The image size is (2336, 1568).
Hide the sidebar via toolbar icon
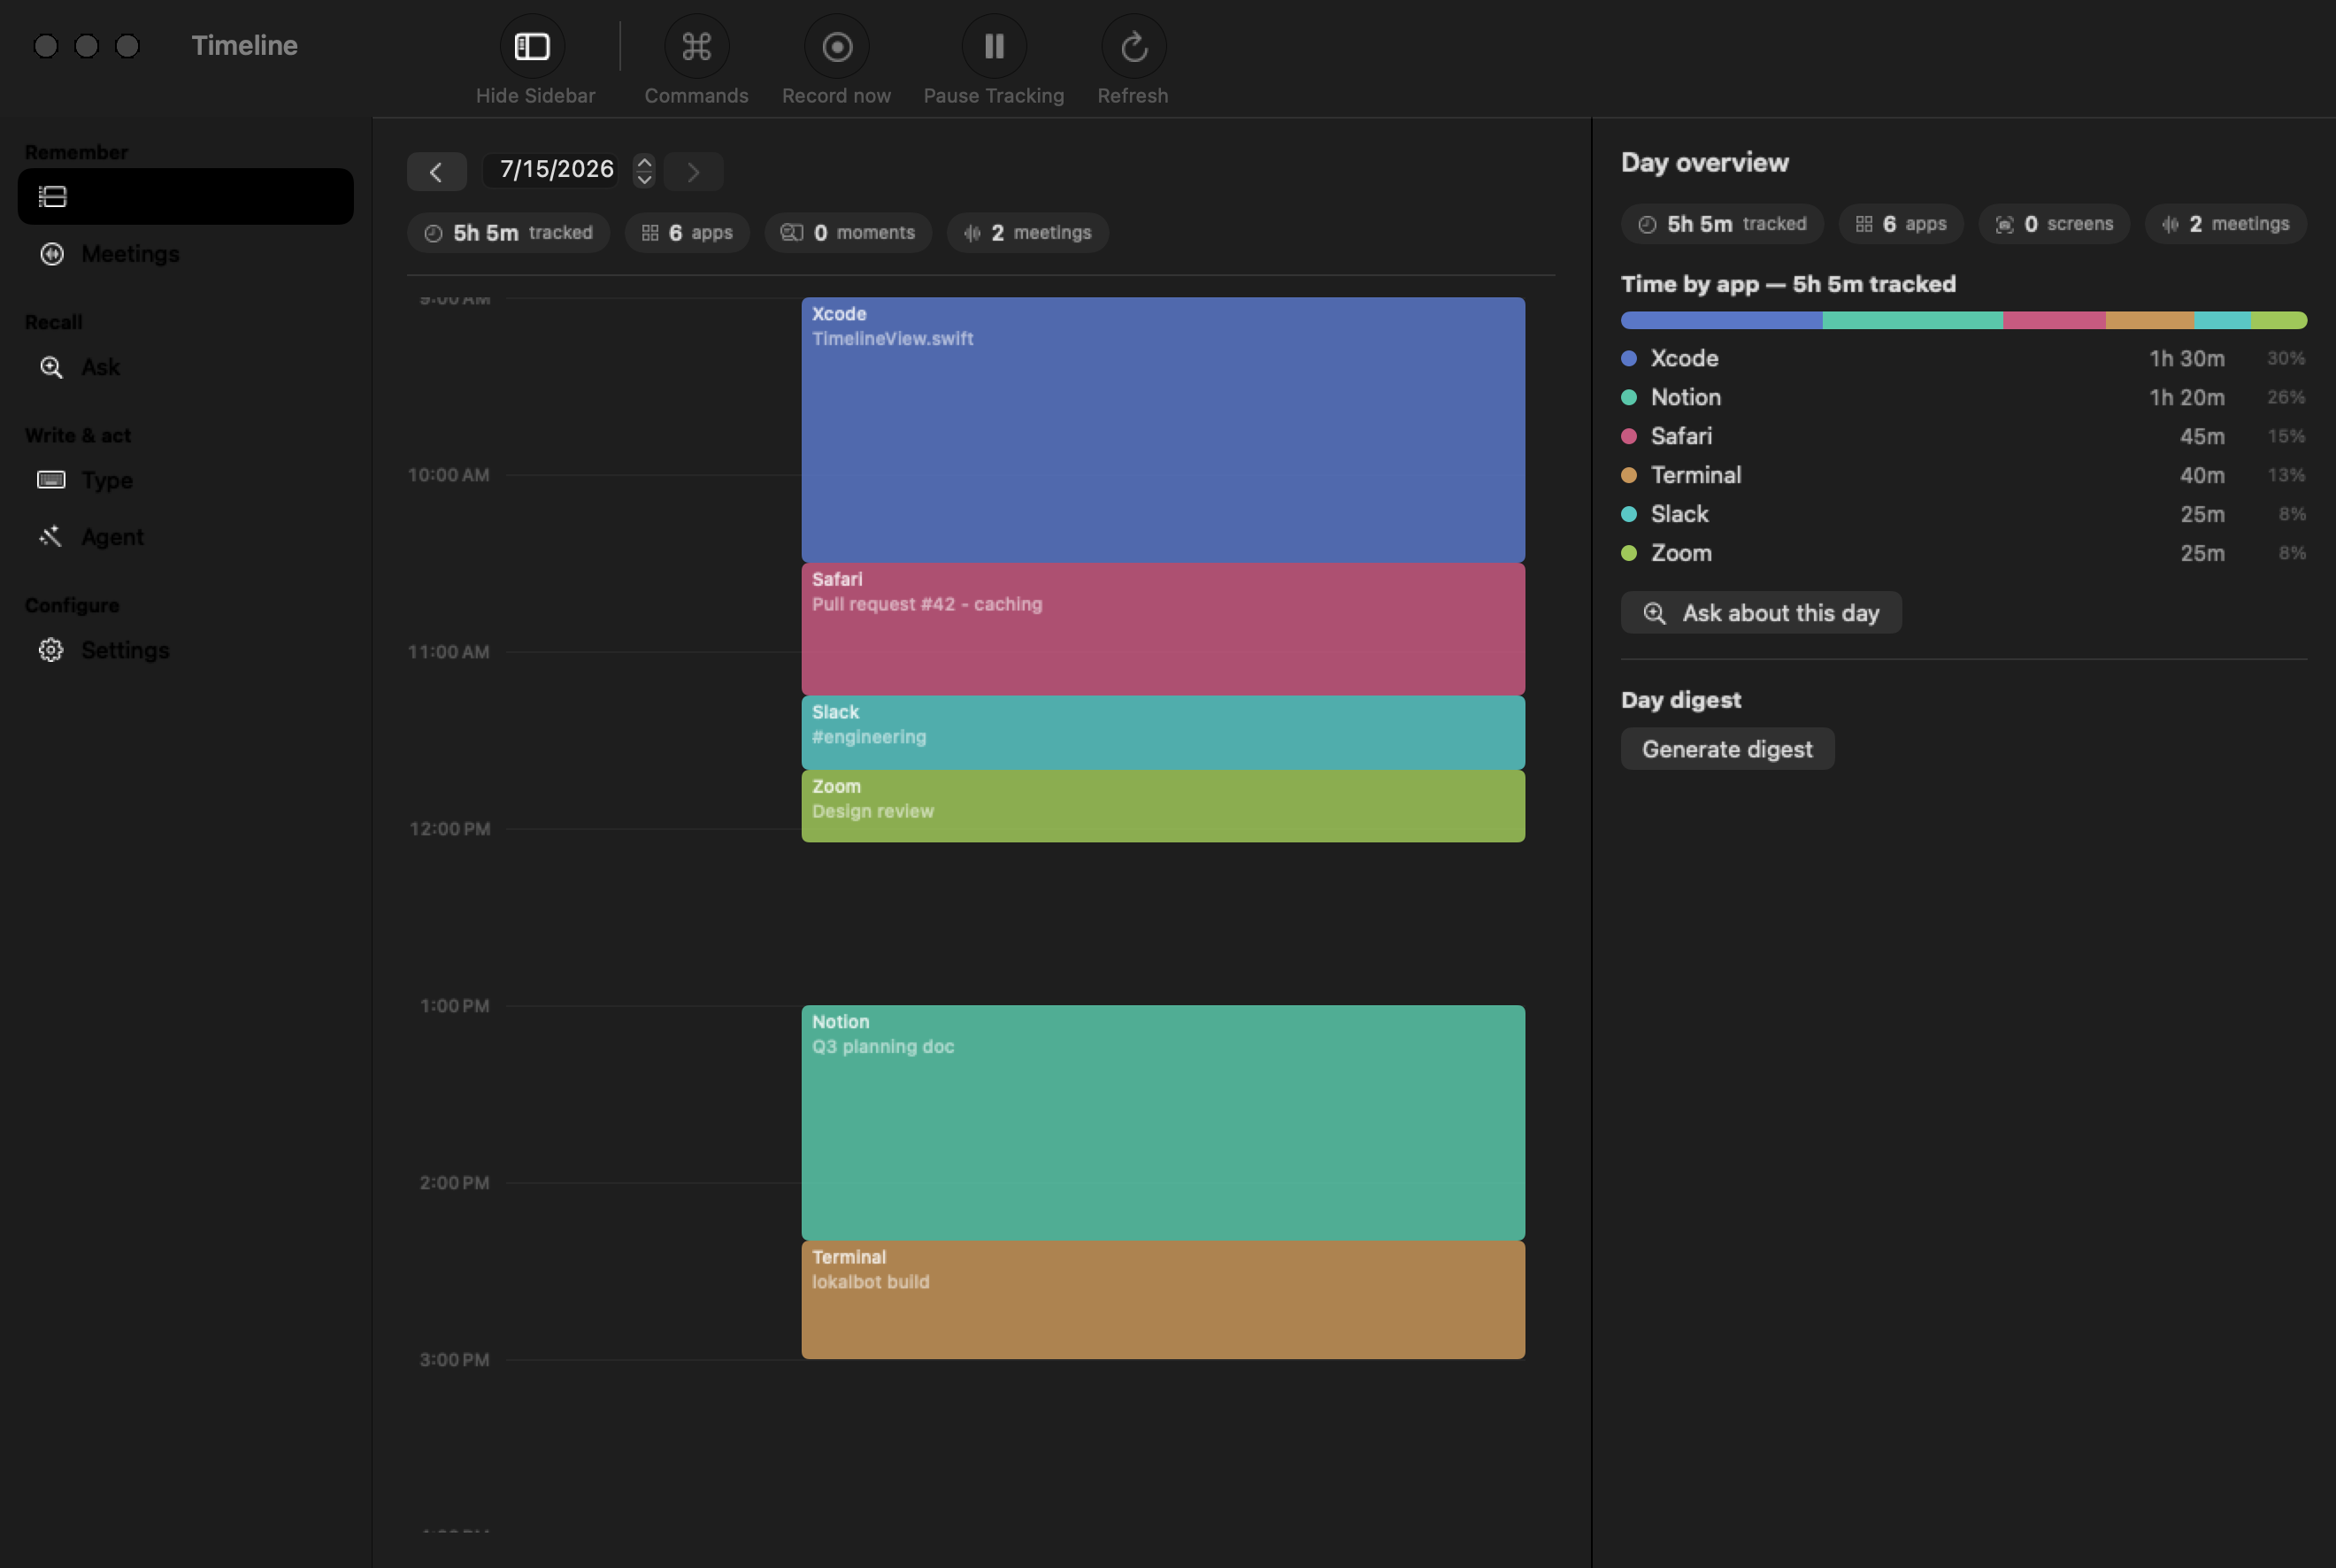tap(532, 46)
